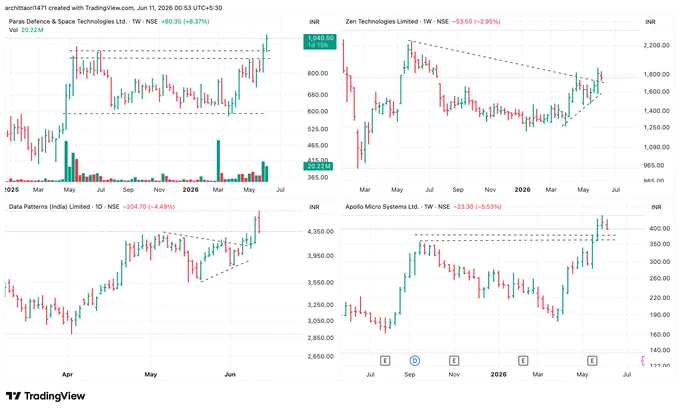Viewport: 680px width, 411px height.
Task: Click the 3,950.00 price axis label
Action: (x=320, y=256)
